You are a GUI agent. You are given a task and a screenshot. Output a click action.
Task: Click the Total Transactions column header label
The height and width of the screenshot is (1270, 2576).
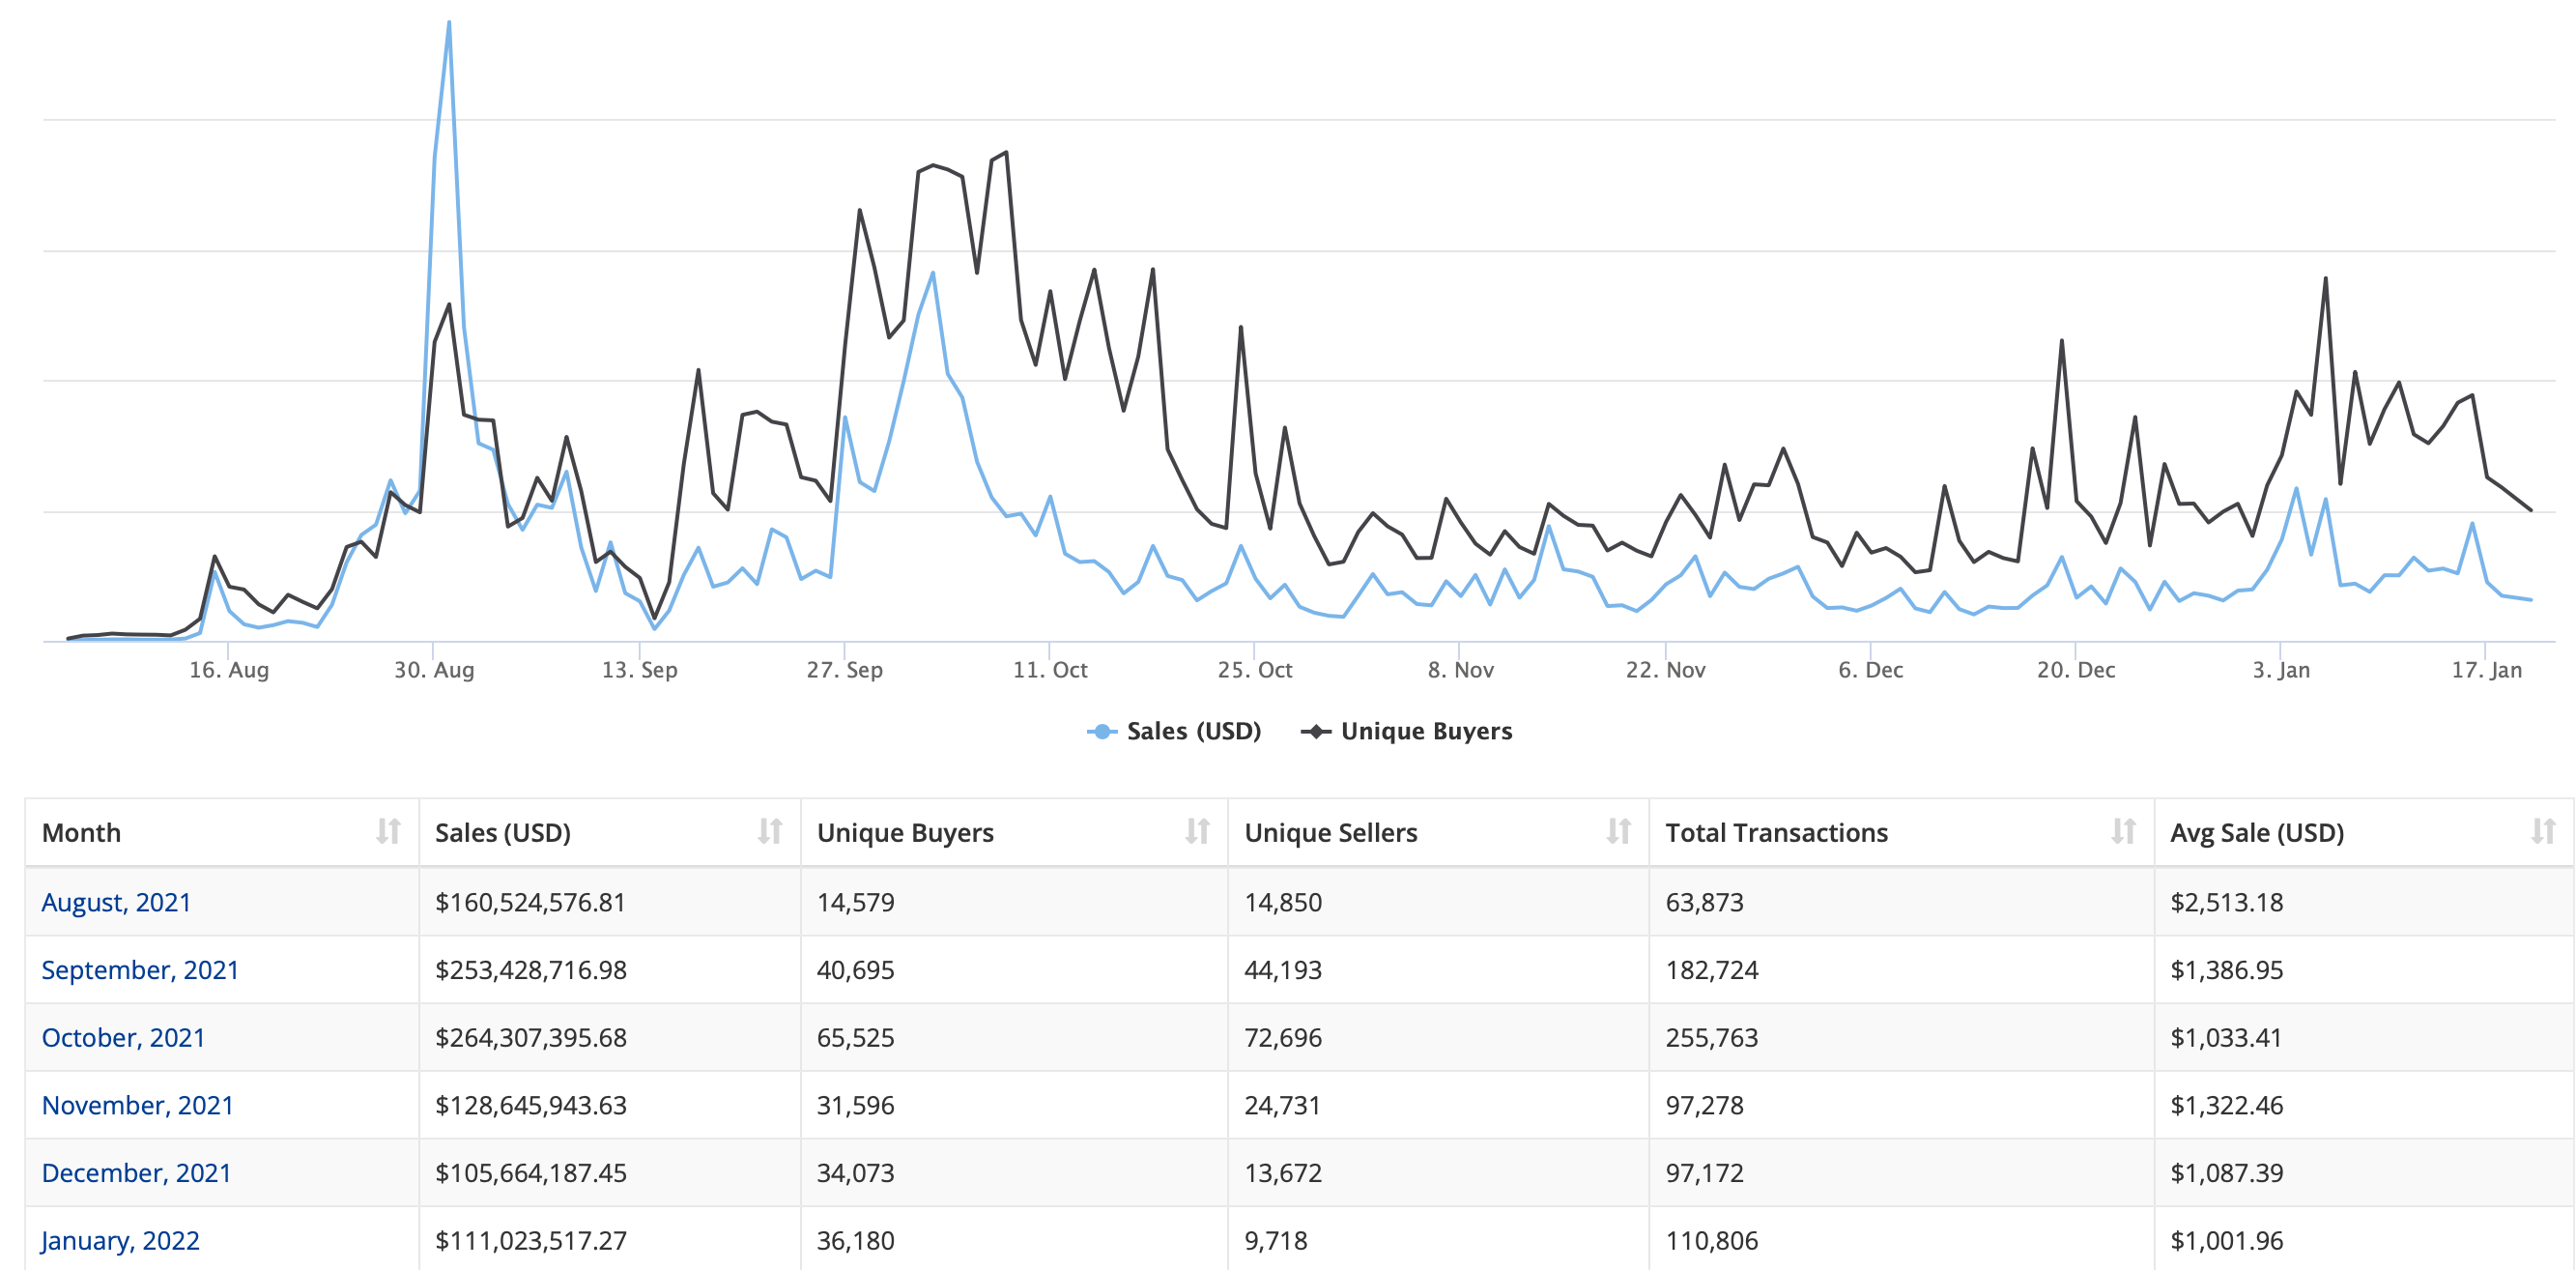point(1777,832)
